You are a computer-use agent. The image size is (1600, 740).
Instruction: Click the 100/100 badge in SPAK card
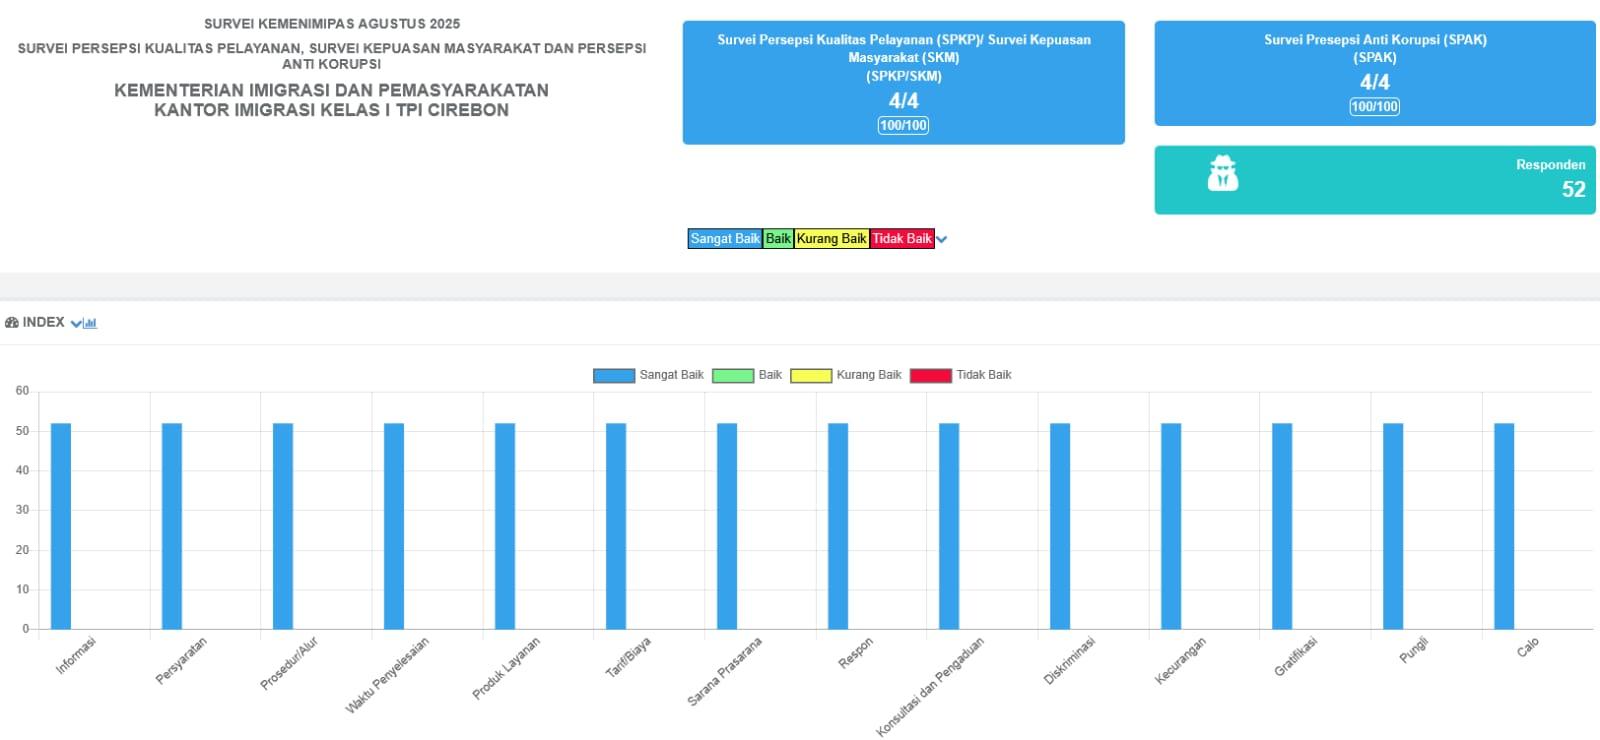tap(1375, 107)
